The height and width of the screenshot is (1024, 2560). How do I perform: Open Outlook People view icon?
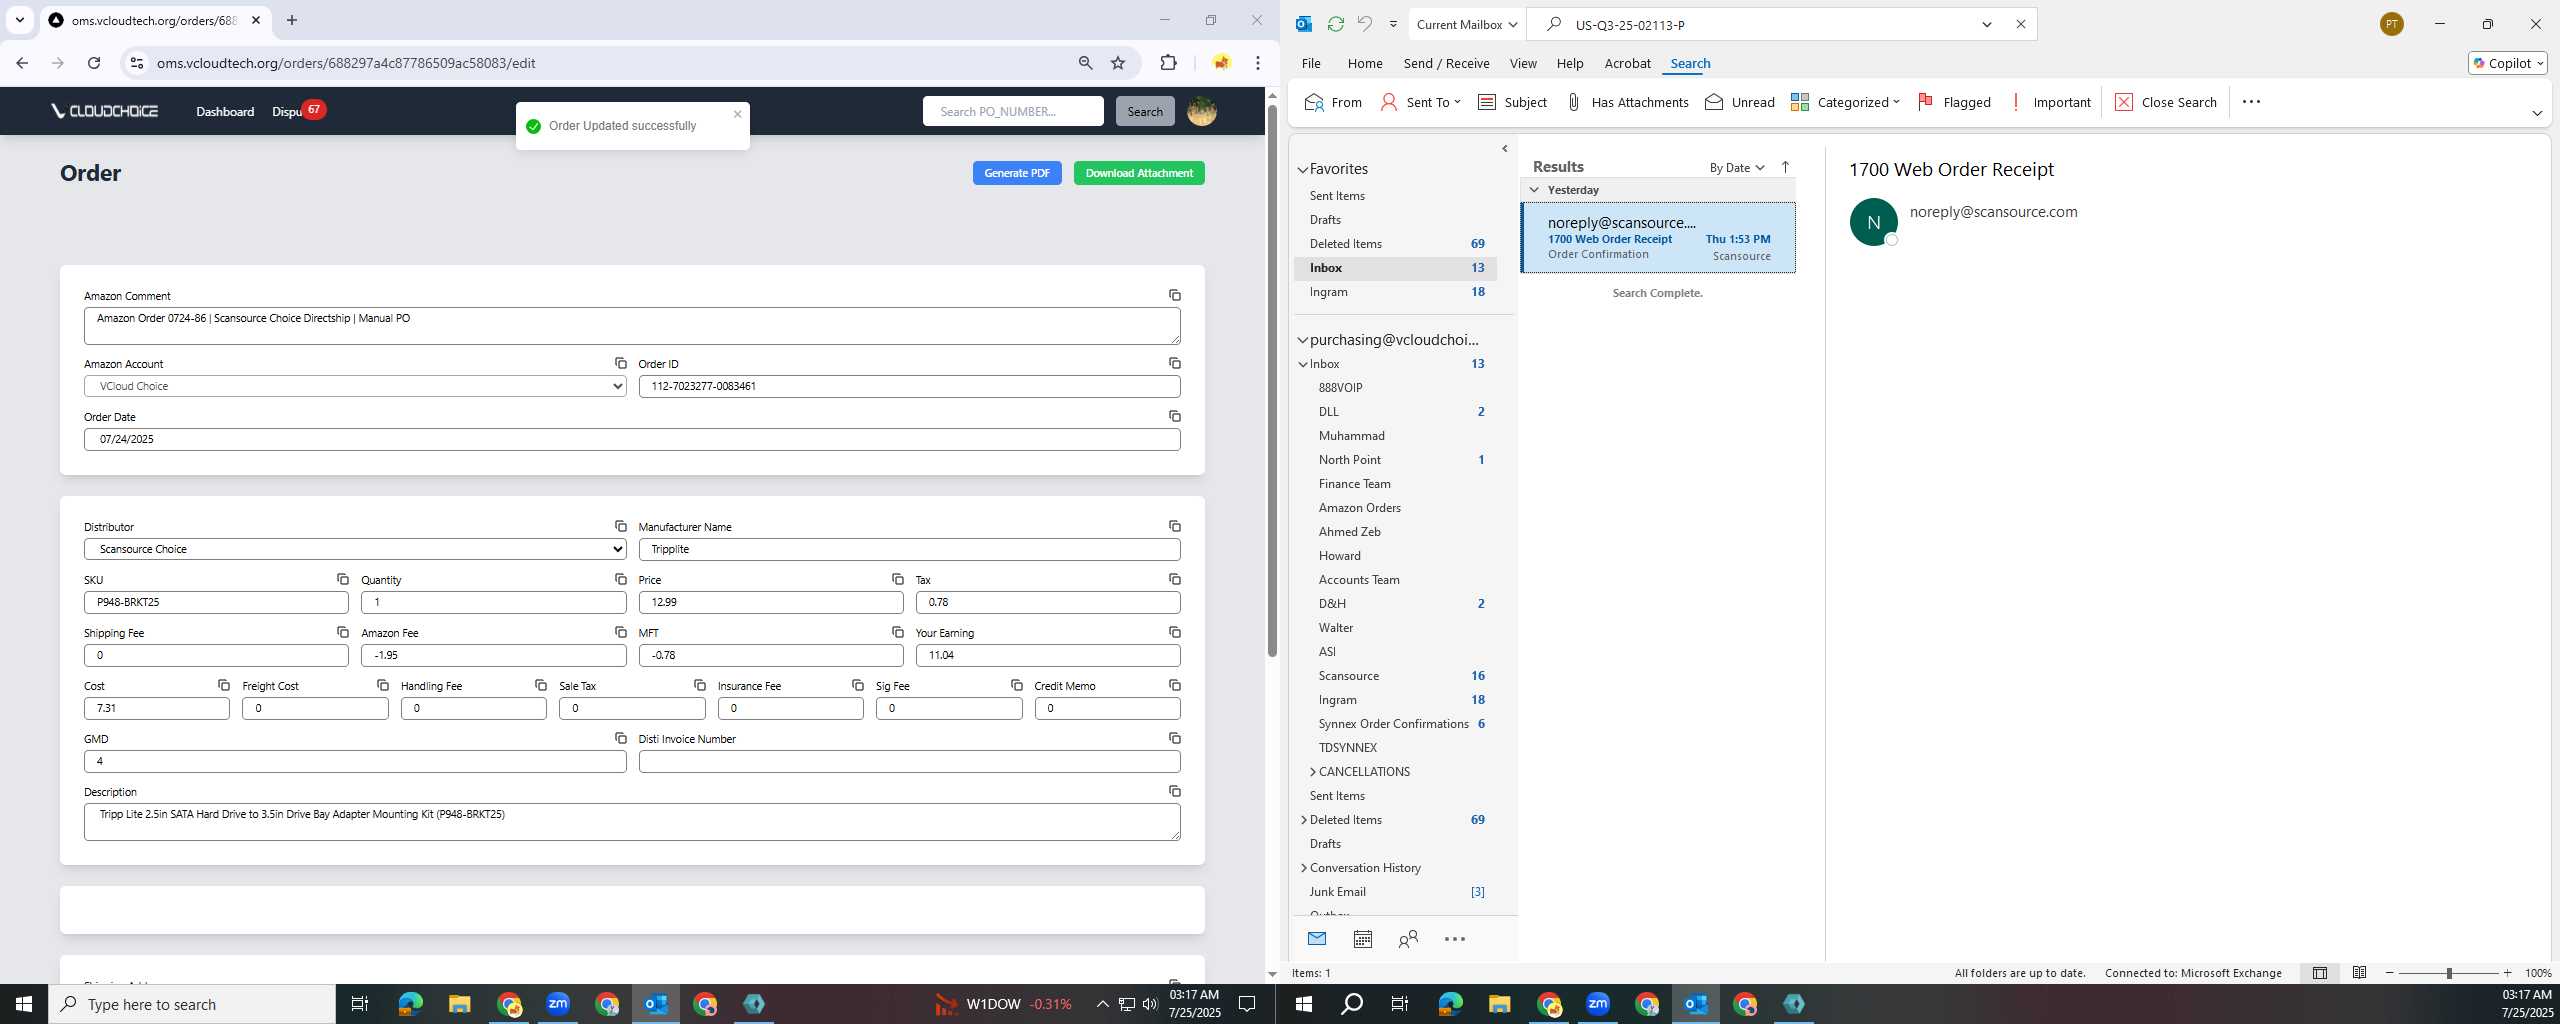1408,939
